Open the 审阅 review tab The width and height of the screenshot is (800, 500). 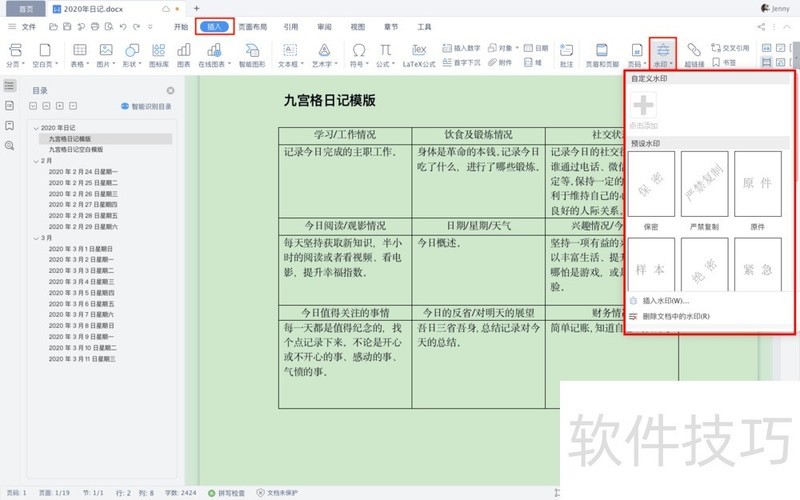(x=323, y=27)
